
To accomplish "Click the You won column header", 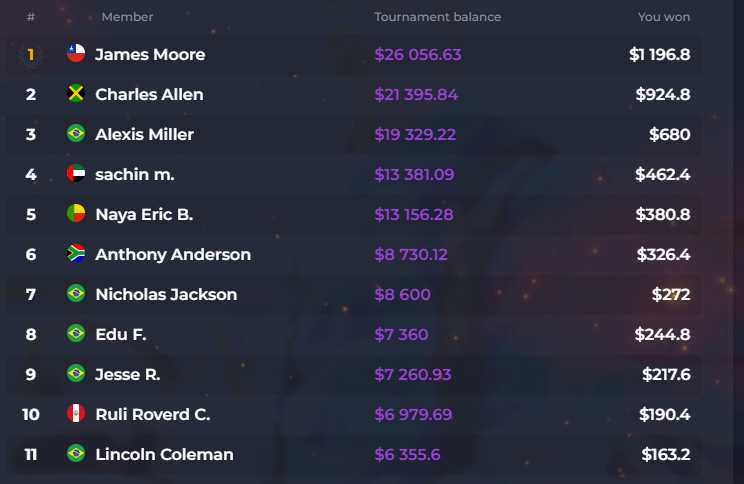I will point(663,17).
